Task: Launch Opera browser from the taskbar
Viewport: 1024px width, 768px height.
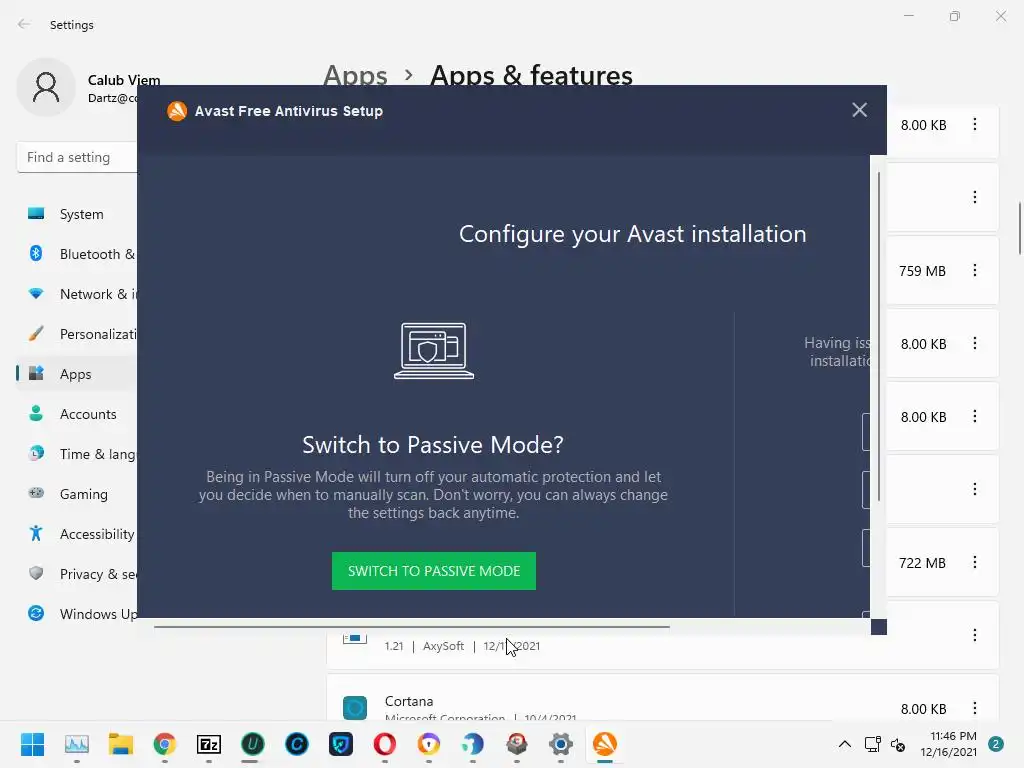Action: (x=385, y=744)
